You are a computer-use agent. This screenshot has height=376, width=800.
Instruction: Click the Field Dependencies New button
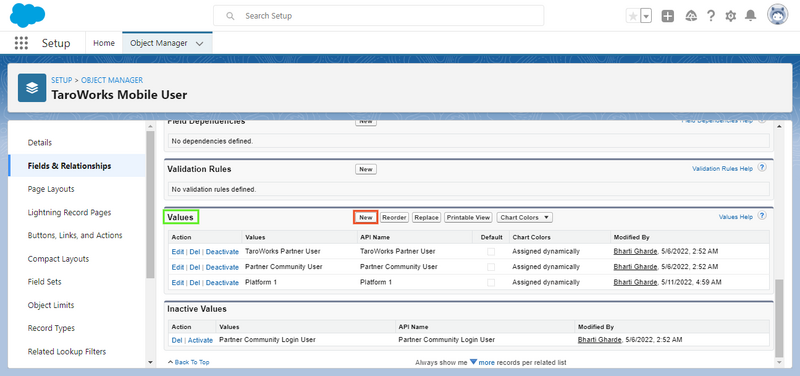tap(366, 122)
